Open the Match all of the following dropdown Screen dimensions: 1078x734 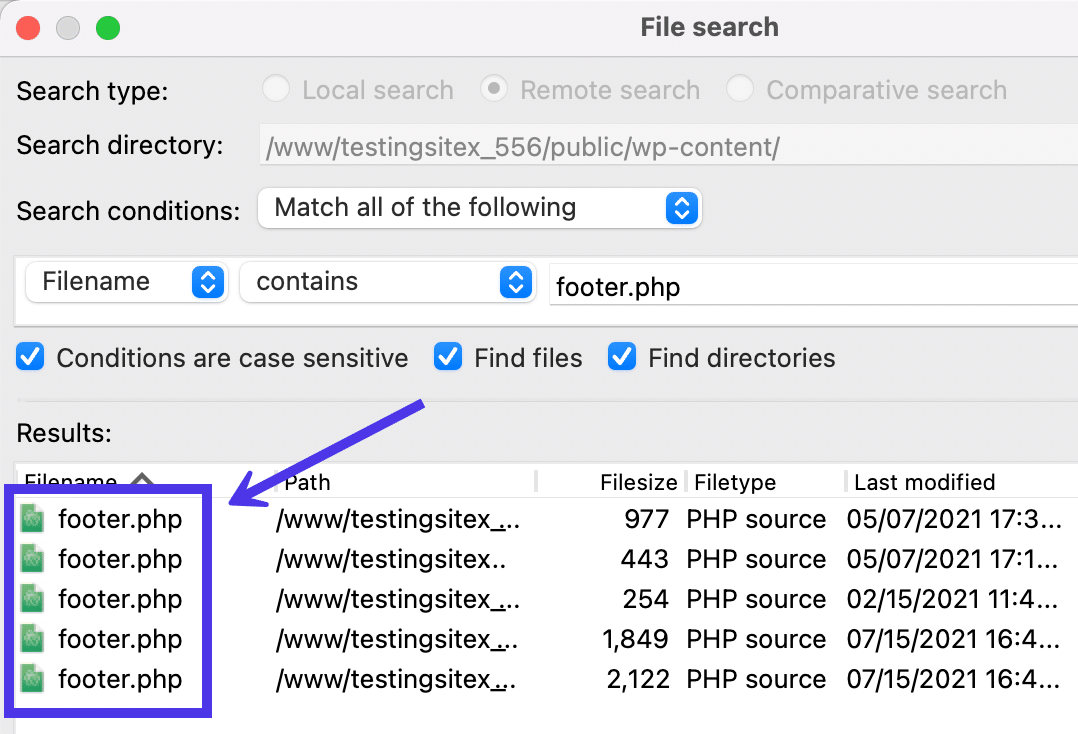682,208
